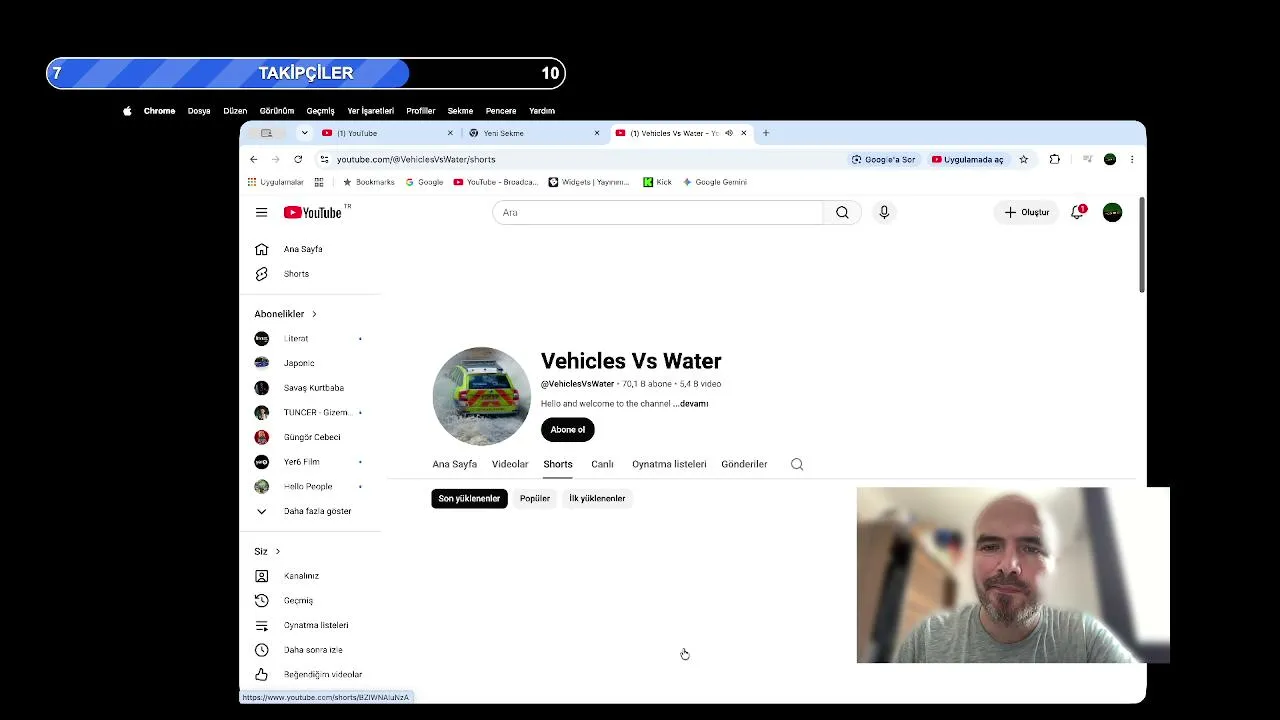Click the Vehicles Vs Water channel avatar

(x=481, y=396)
